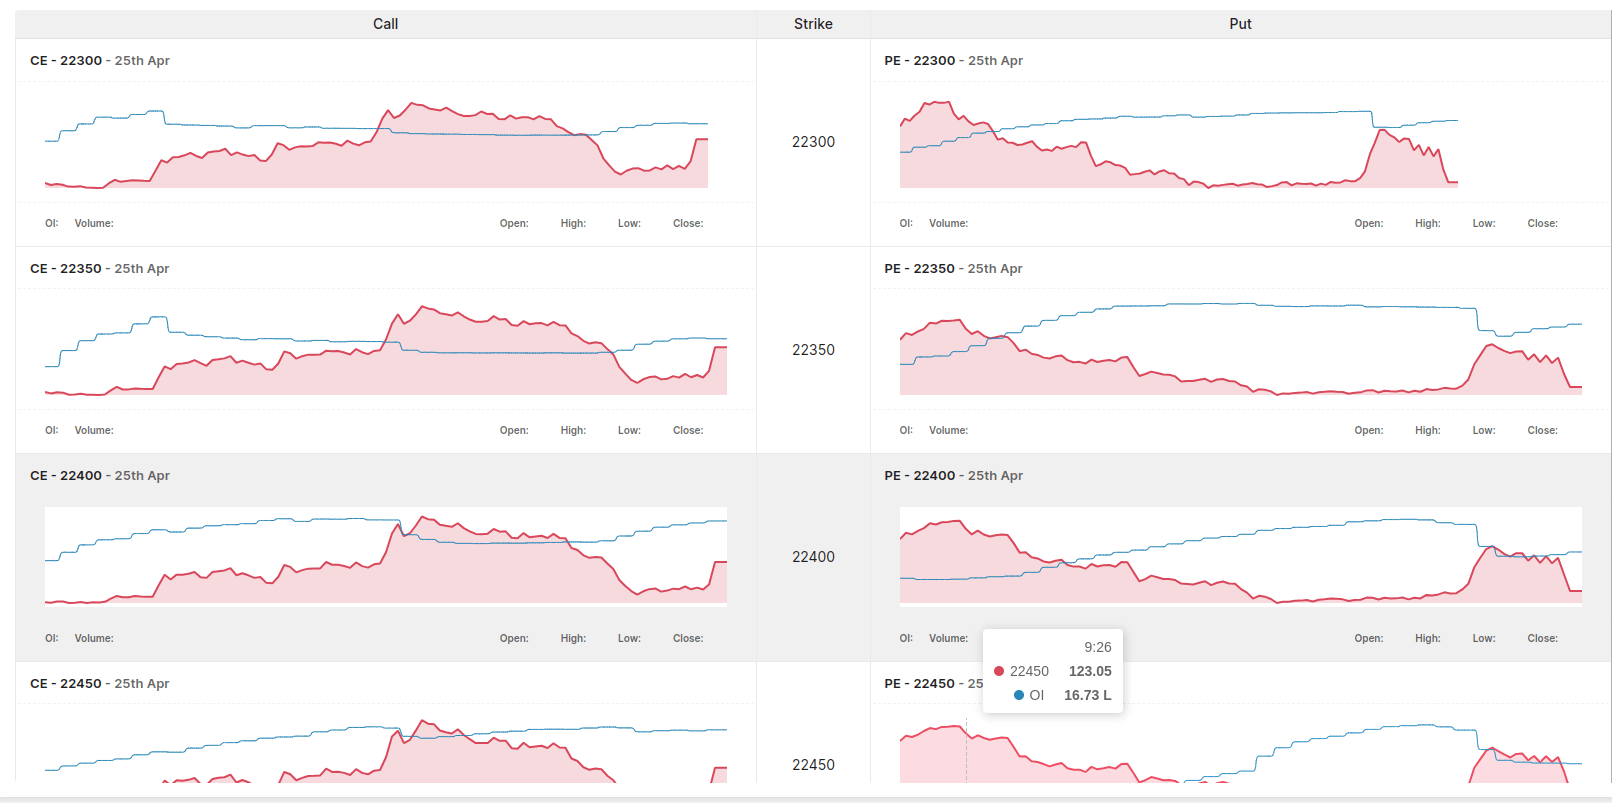Click the red 22450 series dot in the tooltip
The image size is (1612, 803).
[x=1000, y=671]
